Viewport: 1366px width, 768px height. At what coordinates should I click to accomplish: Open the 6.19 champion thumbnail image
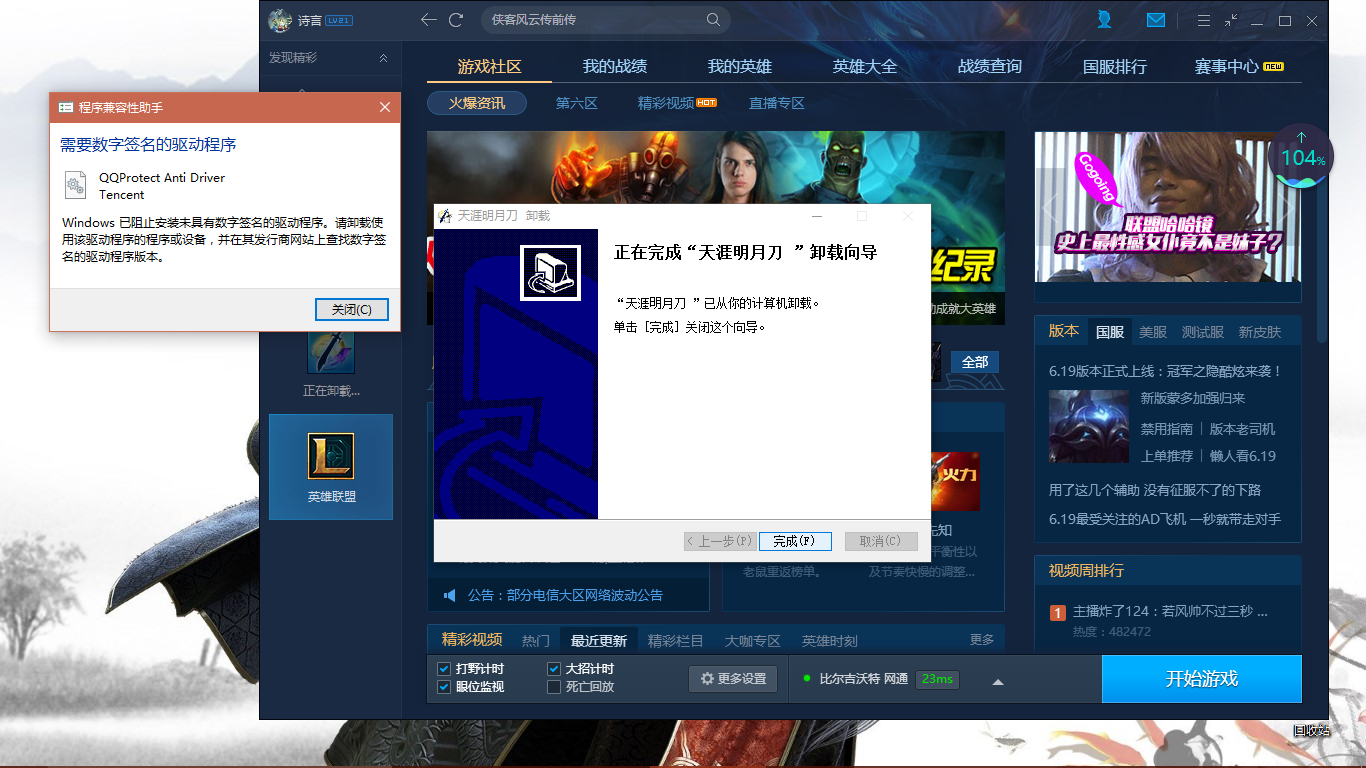(x=1089, y=426)
